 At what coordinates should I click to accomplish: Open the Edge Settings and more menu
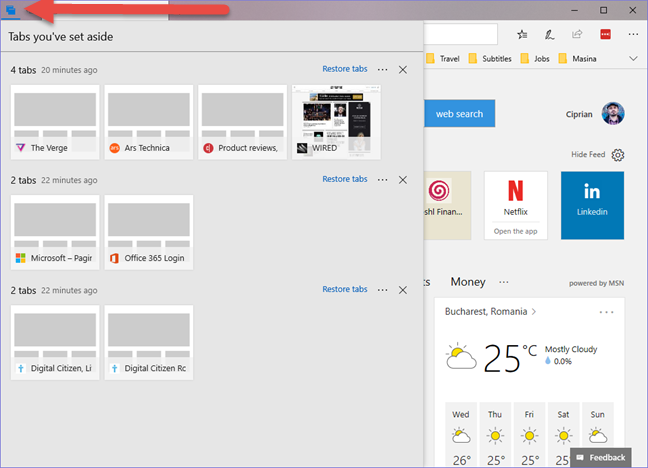633,34
